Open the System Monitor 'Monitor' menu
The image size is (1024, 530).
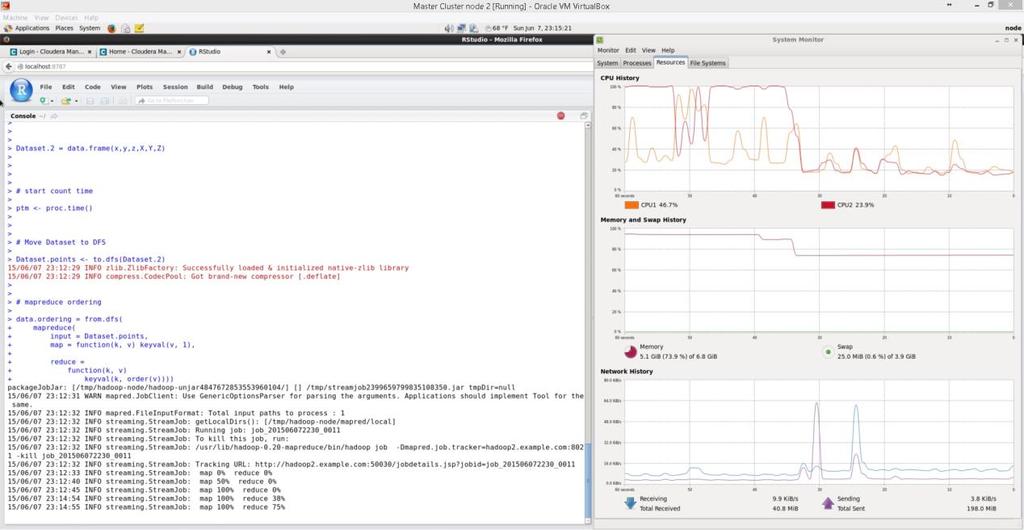point(608,50)
